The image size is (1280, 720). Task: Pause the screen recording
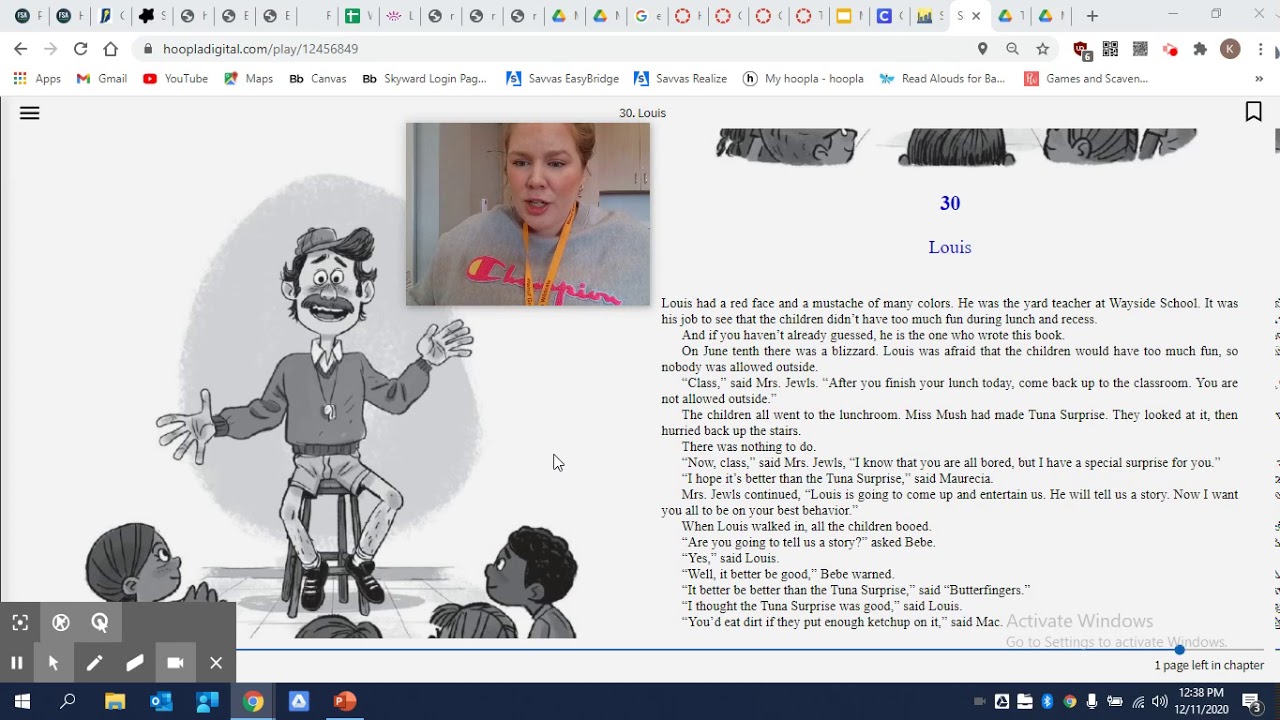click(x=17, y=662)
